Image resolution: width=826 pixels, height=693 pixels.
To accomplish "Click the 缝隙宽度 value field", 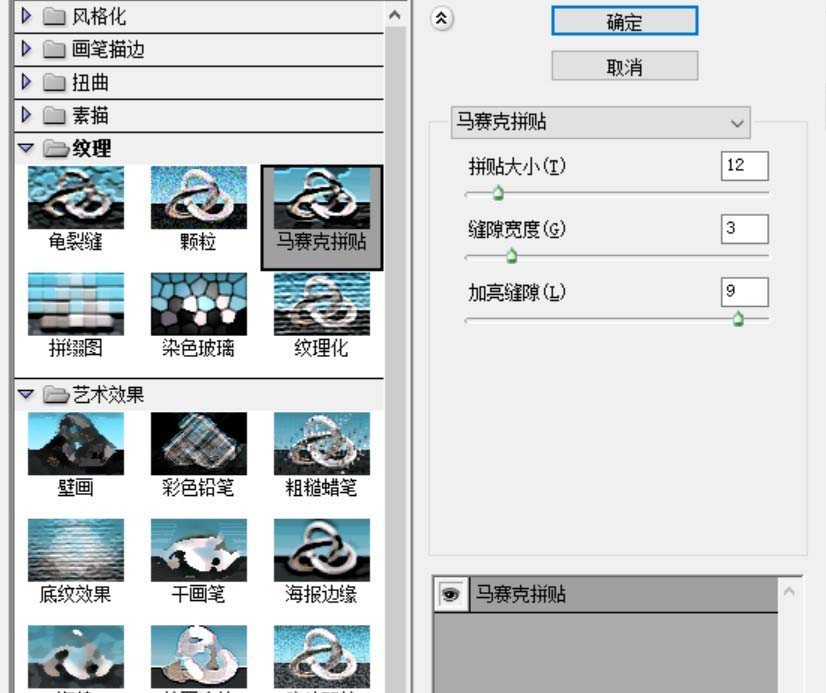I will click(744, 229).
